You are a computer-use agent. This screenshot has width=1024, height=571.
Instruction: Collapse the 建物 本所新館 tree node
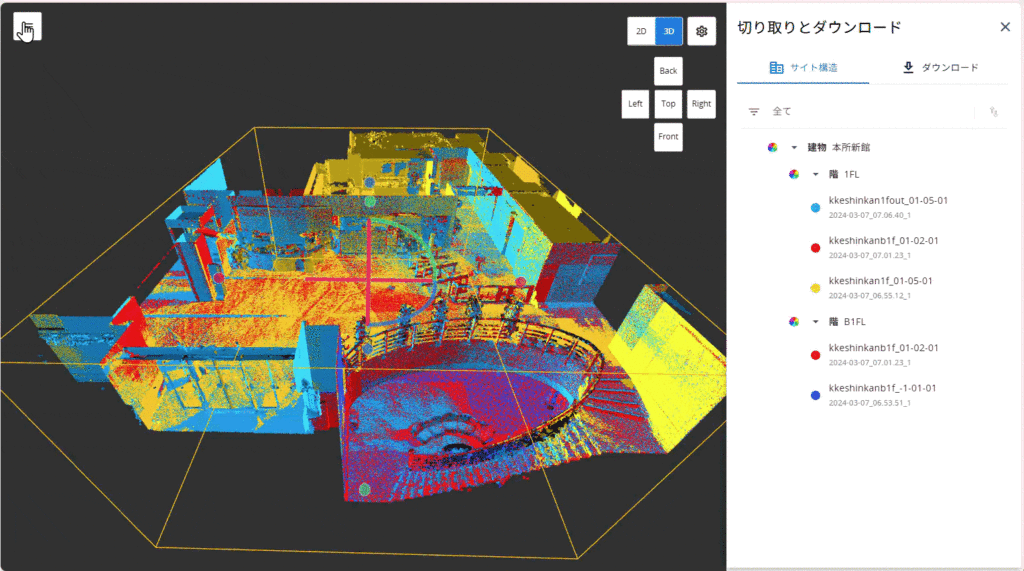pyautogui.click(x=794, y=147)
